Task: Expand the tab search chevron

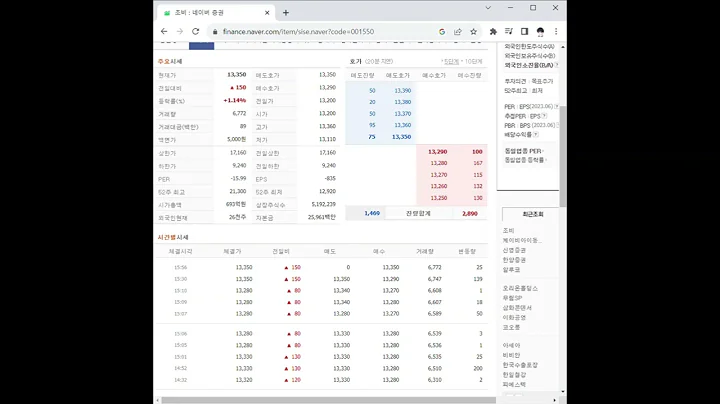Action: pyautogui.click(x=488, y=8)
